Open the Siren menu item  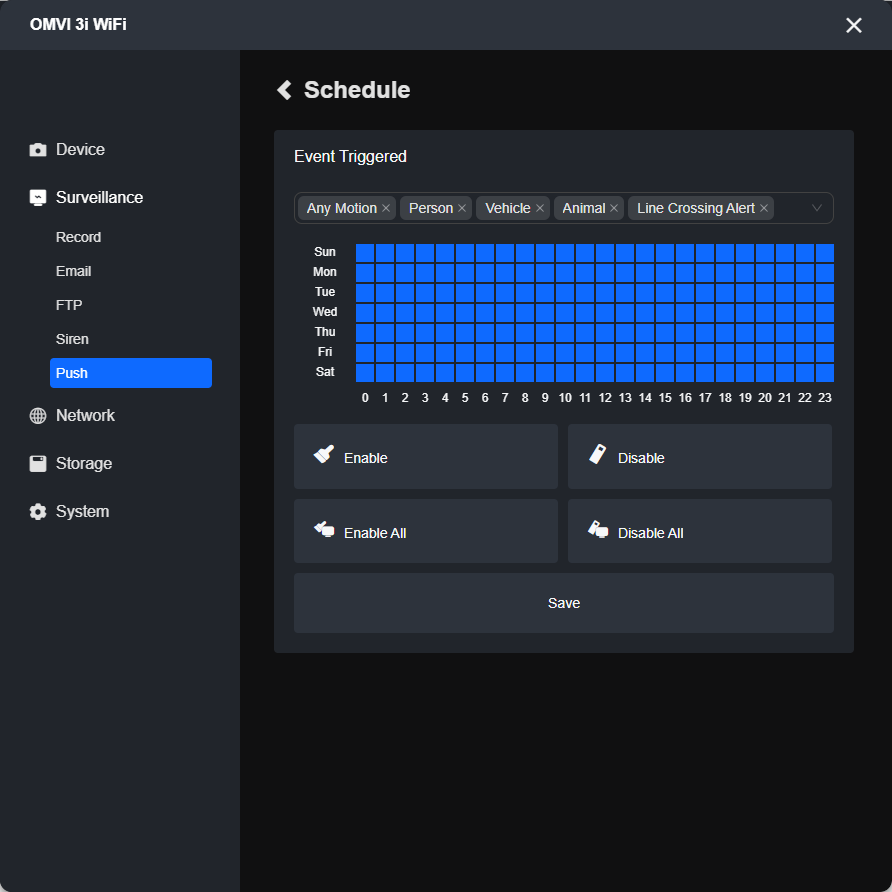(x=72, y=339)
